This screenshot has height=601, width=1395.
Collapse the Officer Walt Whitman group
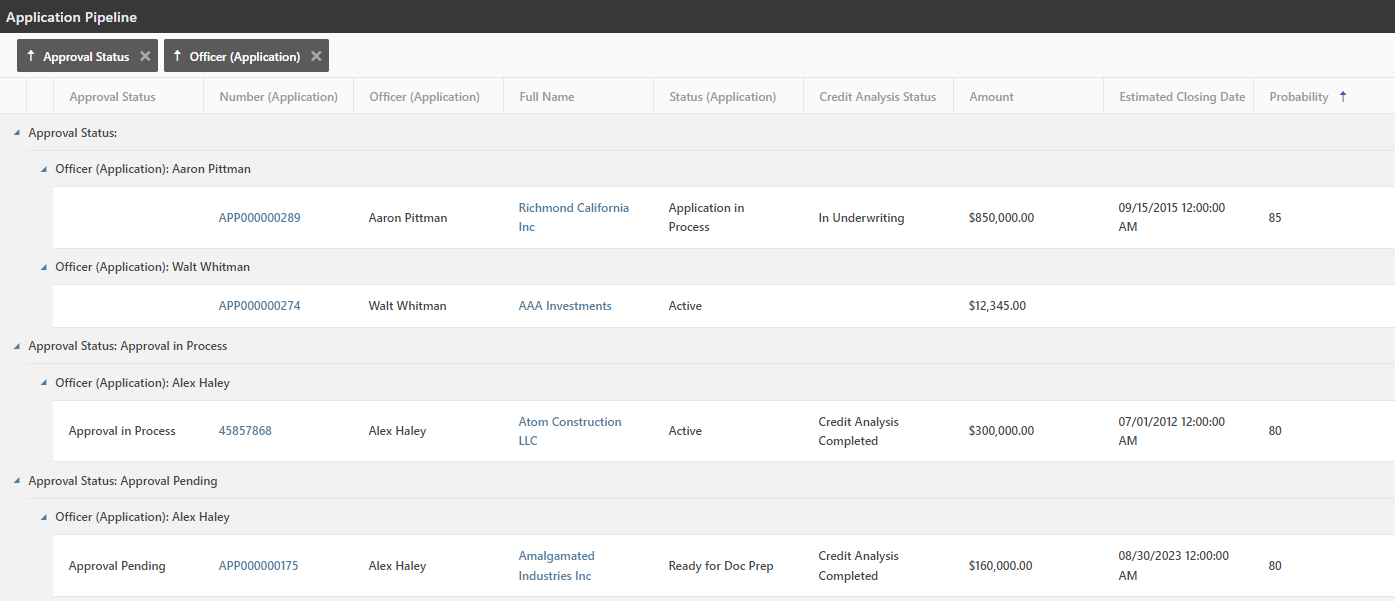43,268
